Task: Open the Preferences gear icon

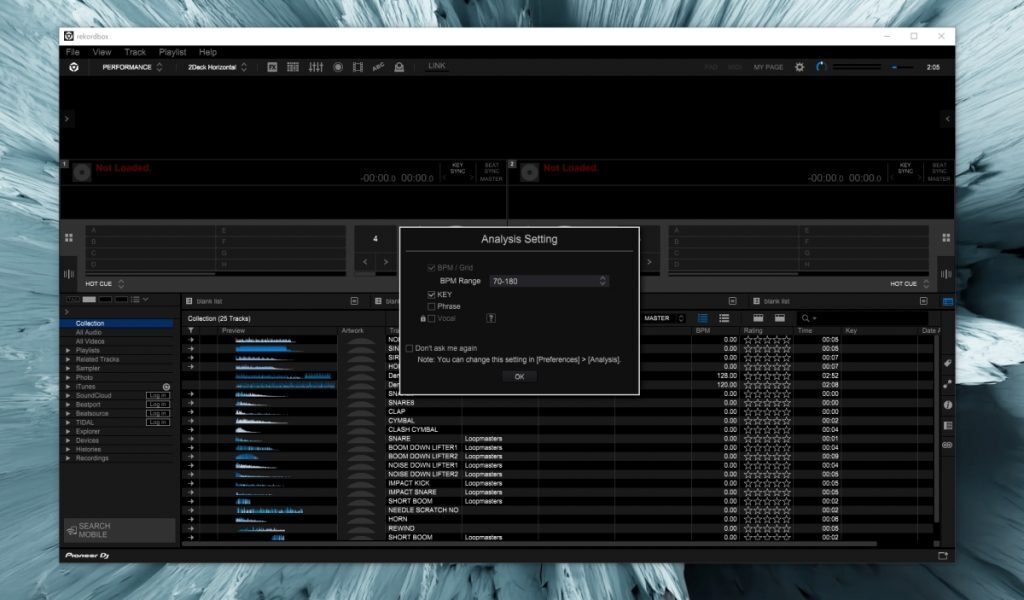Action: [798, 66]
